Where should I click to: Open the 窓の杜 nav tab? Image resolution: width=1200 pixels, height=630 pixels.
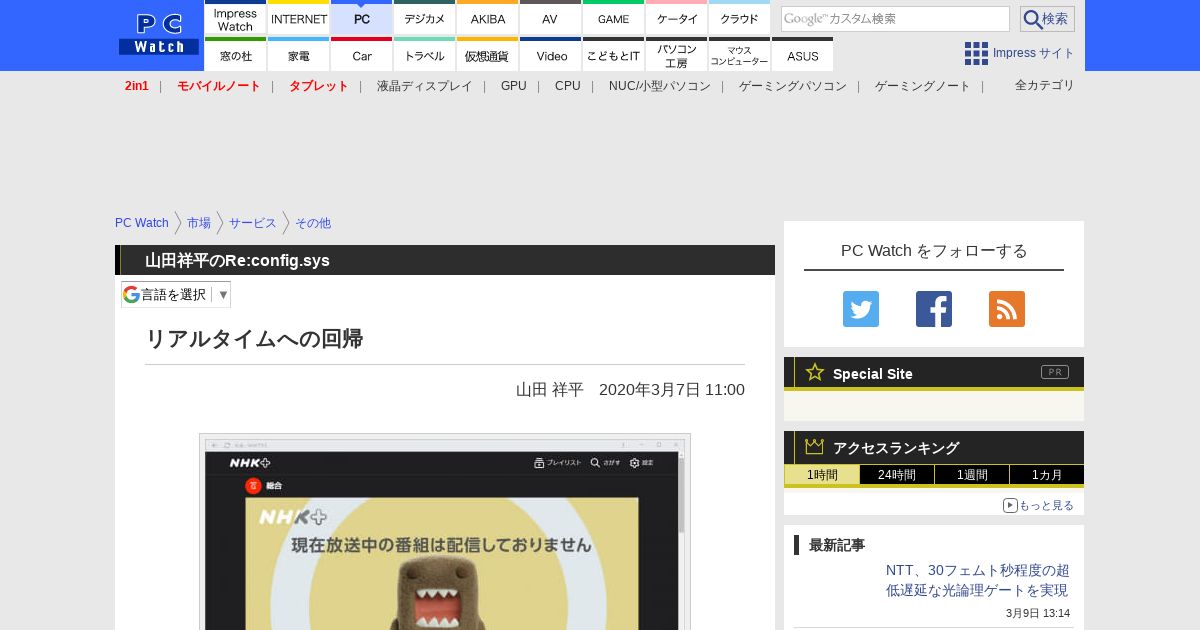pos(236,54)
